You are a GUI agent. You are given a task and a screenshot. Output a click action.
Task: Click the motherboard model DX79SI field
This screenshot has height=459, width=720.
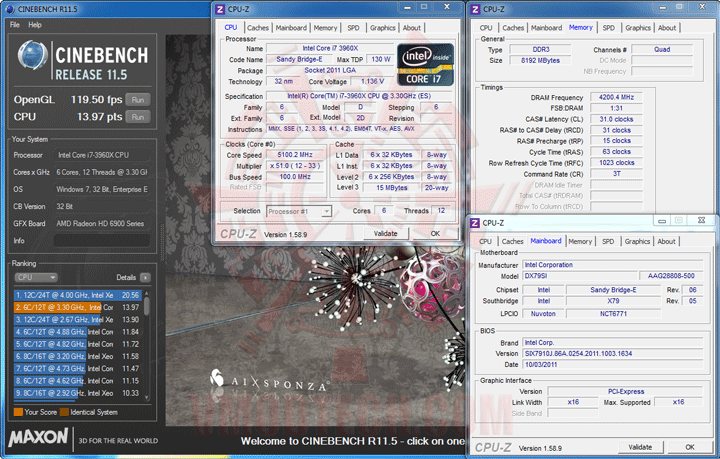coord(580,276)
